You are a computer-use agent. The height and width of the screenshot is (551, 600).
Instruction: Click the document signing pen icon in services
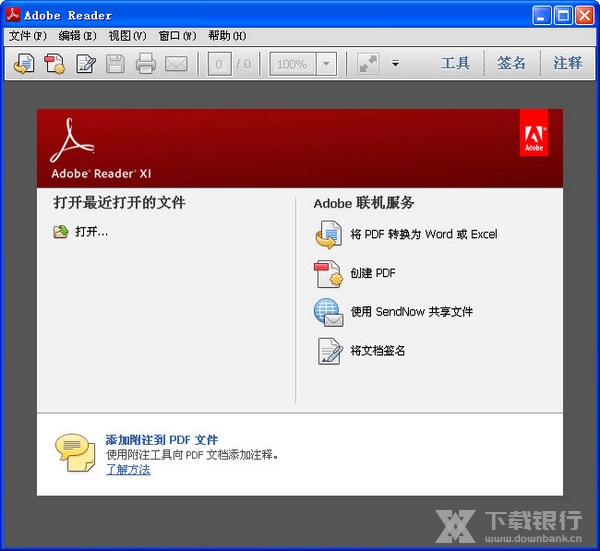(x=329, y=351)
